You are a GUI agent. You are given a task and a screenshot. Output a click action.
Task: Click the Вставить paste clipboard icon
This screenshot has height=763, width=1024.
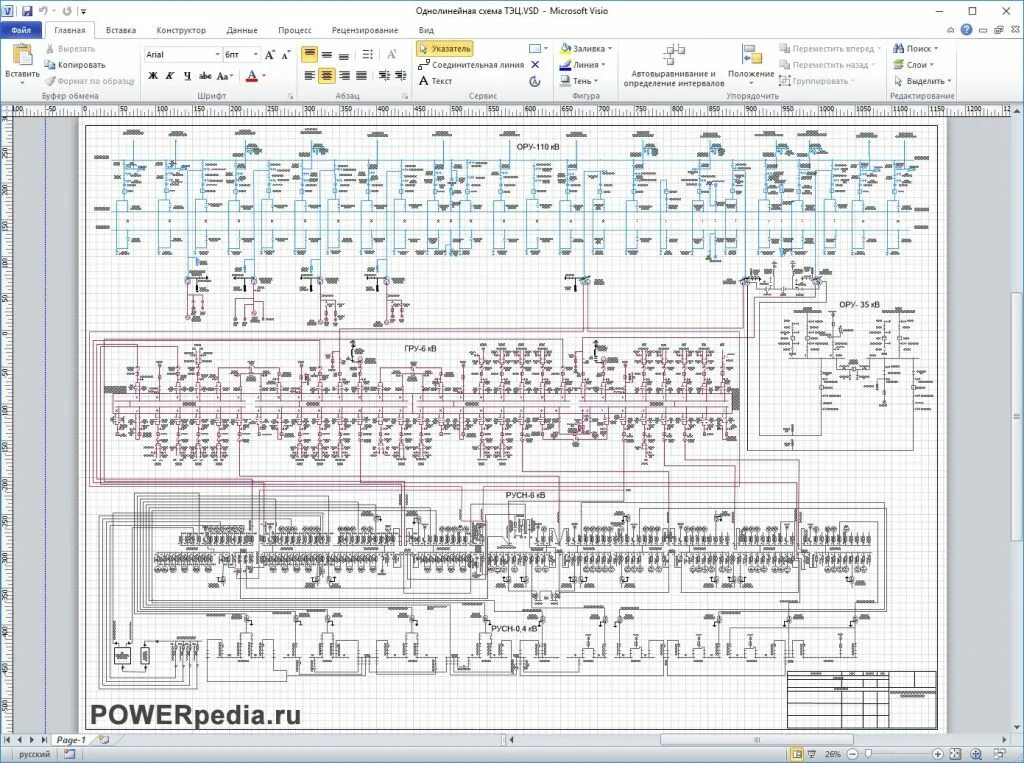pos(22,55)
